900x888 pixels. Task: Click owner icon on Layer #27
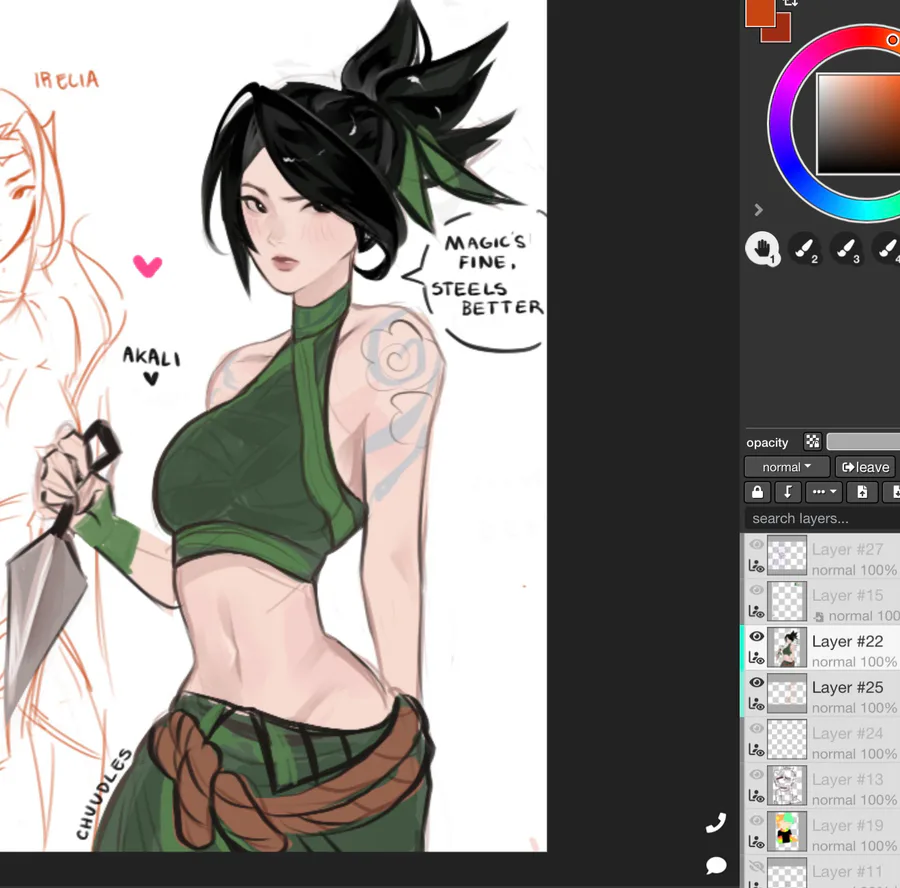point(756,567)
